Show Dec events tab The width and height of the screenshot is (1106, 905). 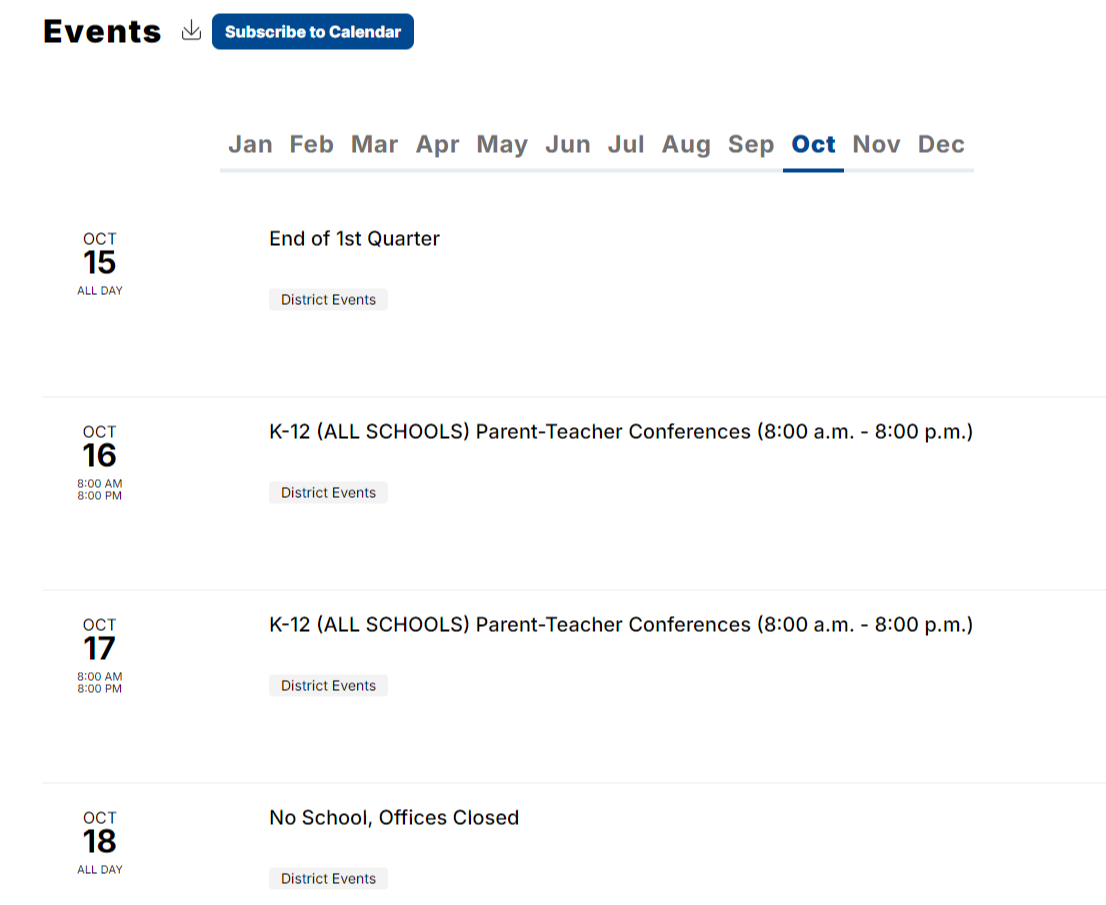[941, 145]
